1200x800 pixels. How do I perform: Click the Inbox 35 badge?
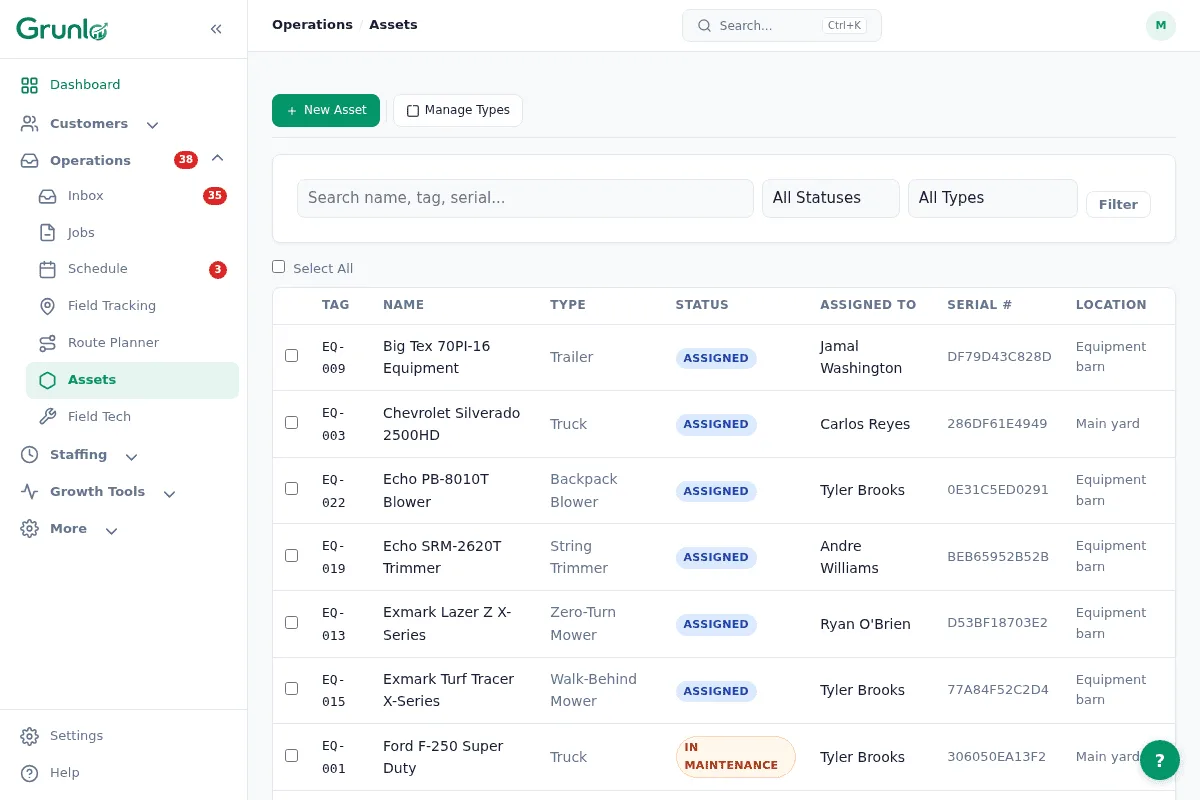click(215, 196)
